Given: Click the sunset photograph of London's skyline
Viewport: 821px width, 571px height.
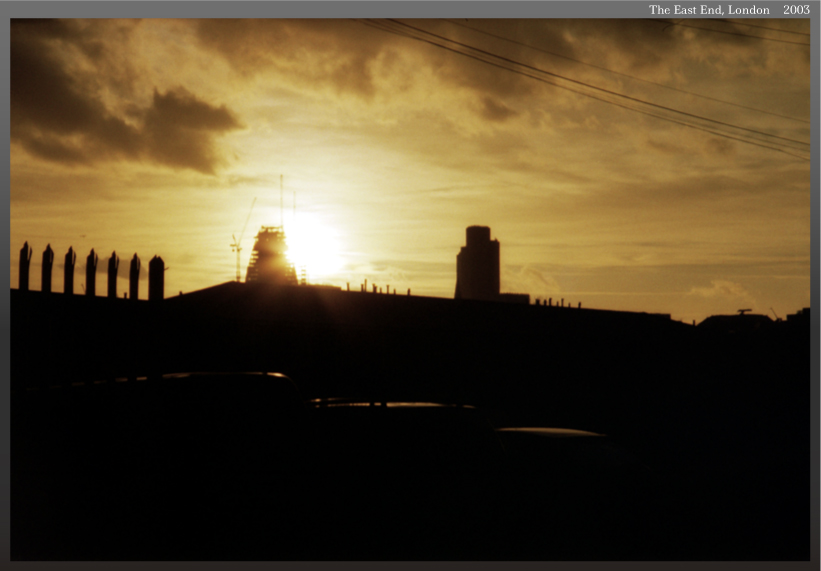Looking at the screenshot, I should point(410,289).
